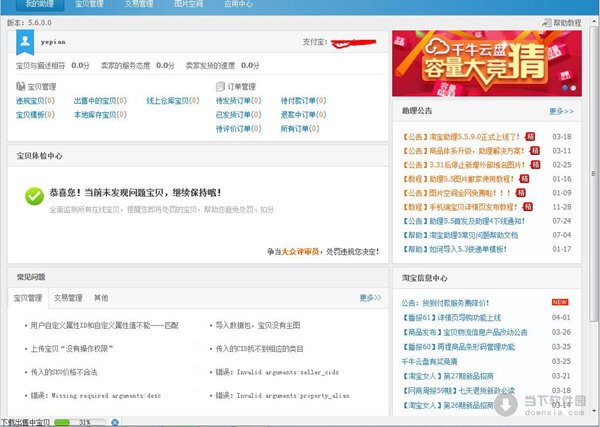Open the 我的助理 top tab
600x427 pixels.
(x=39, y=4)
